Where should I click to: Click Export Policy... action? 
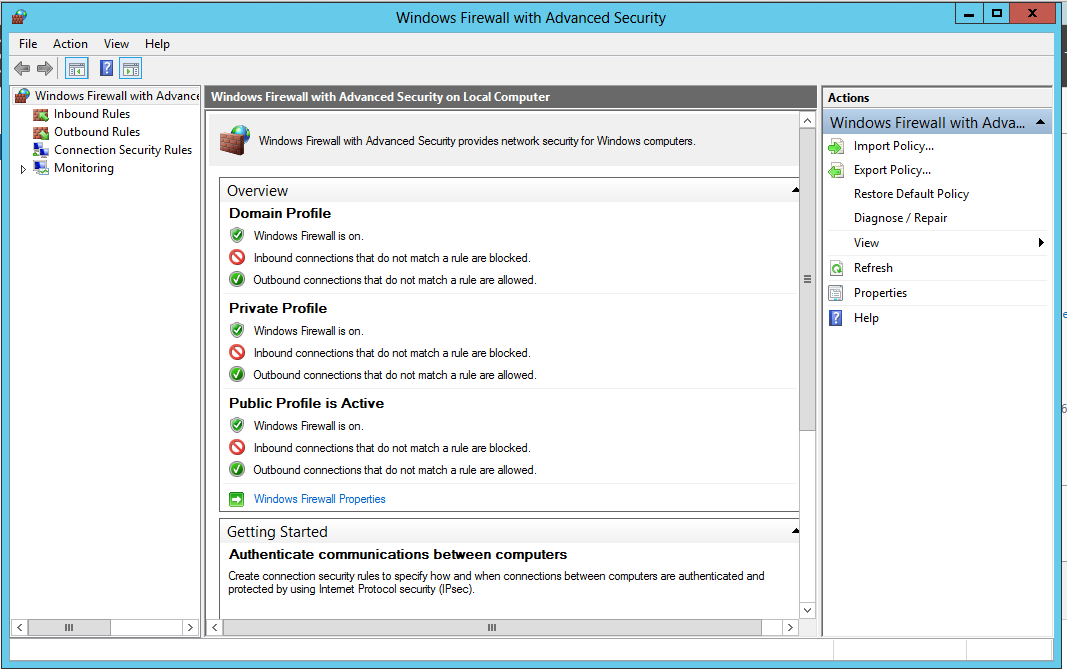892,170
